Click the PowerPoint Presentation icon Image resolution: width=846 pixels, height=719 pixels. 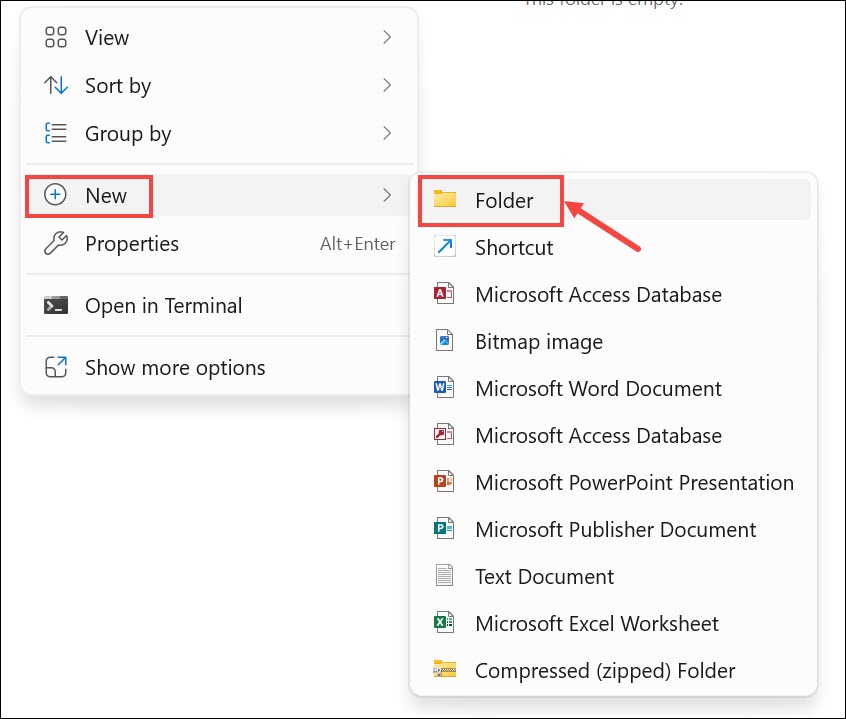coord(445,482)
